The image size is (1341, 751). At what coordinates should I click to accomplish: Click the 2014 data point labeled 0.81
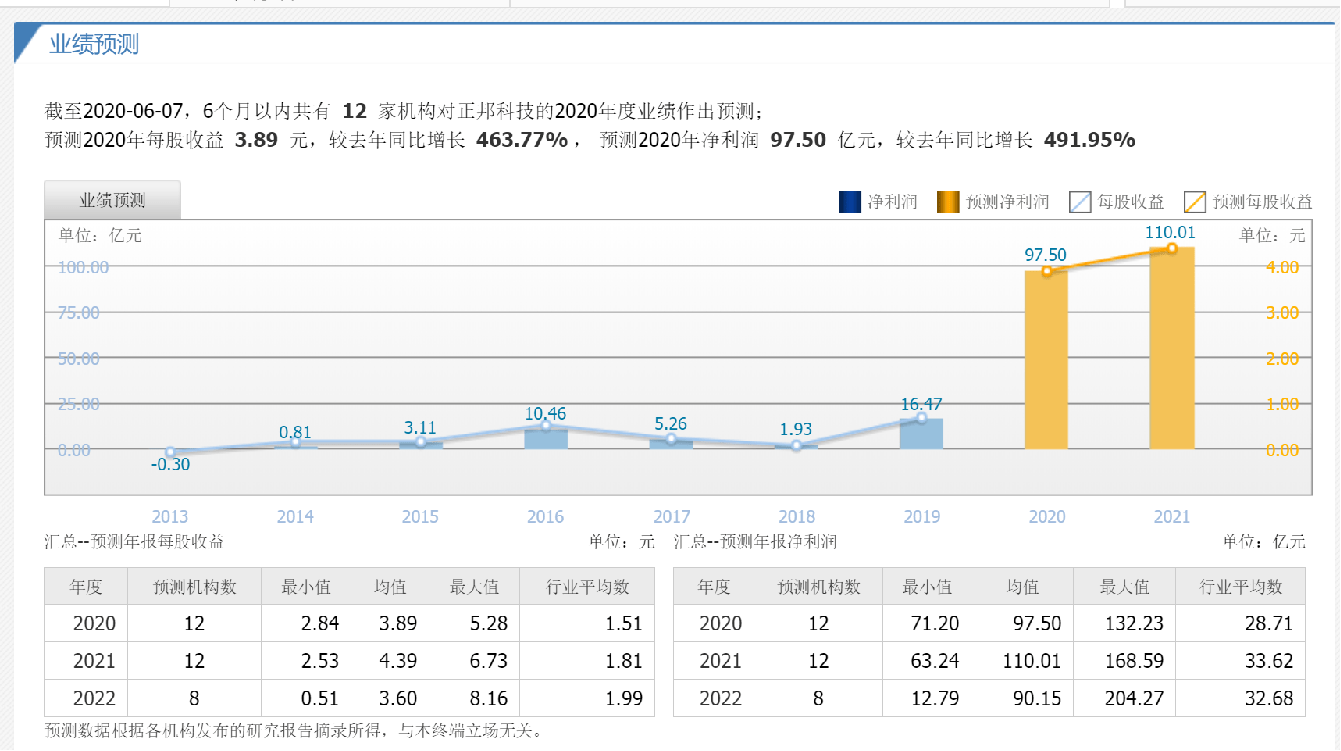pos(295,442)
